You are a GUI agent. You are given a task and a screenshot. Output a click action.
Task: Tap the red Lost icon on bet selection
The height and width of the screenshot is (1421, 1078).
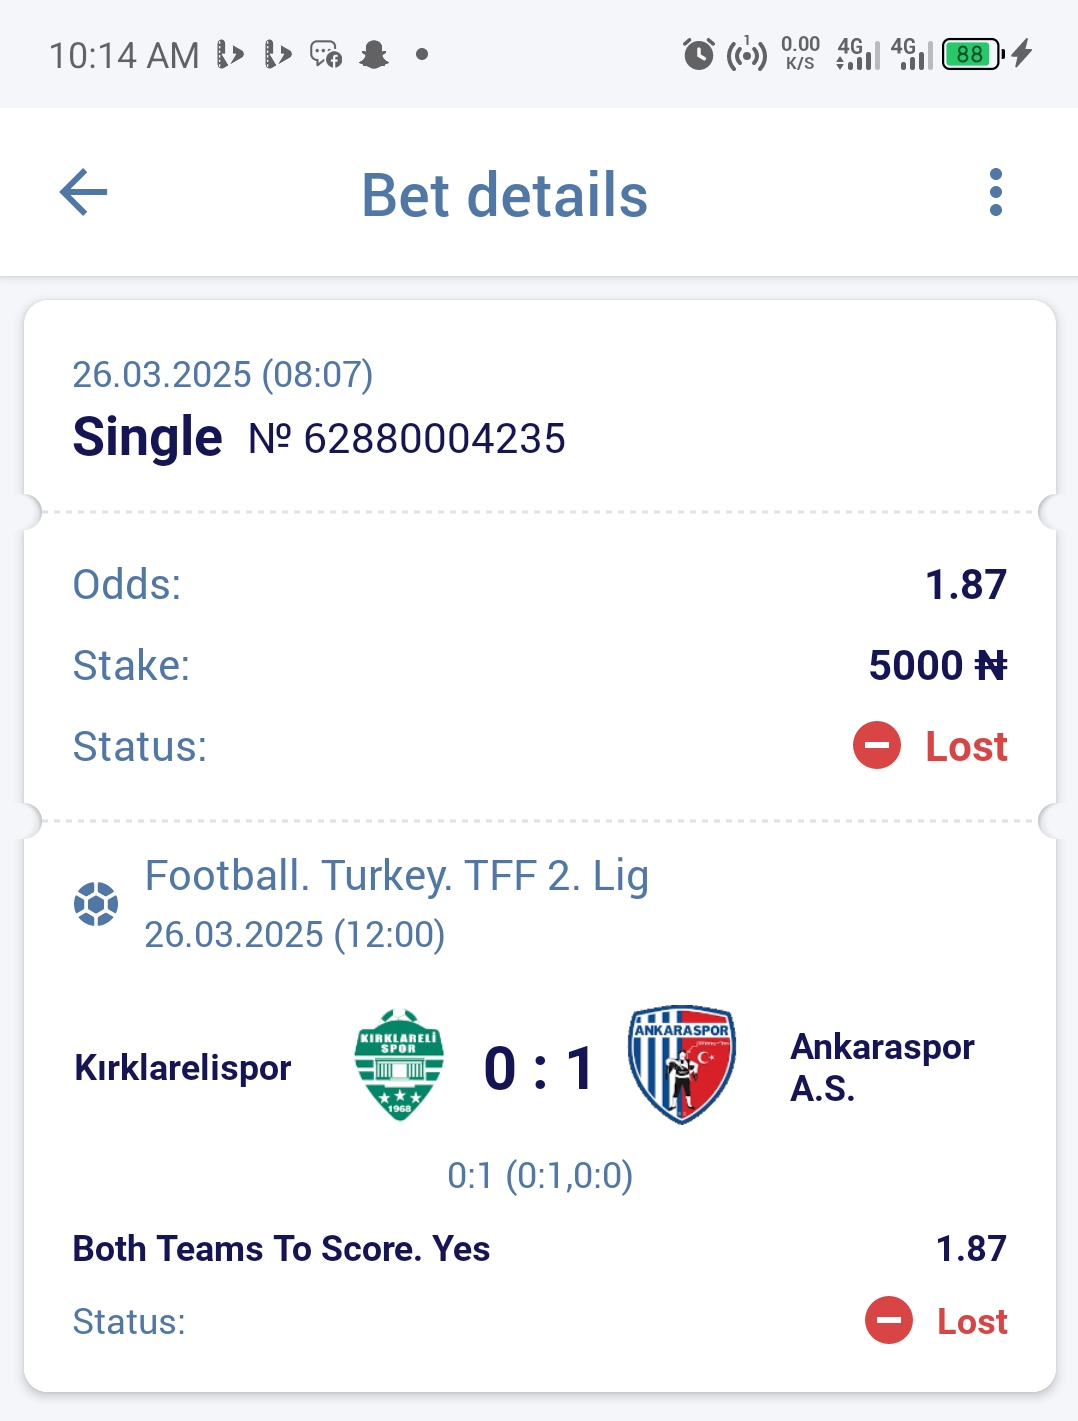[x=889, y=1320]
